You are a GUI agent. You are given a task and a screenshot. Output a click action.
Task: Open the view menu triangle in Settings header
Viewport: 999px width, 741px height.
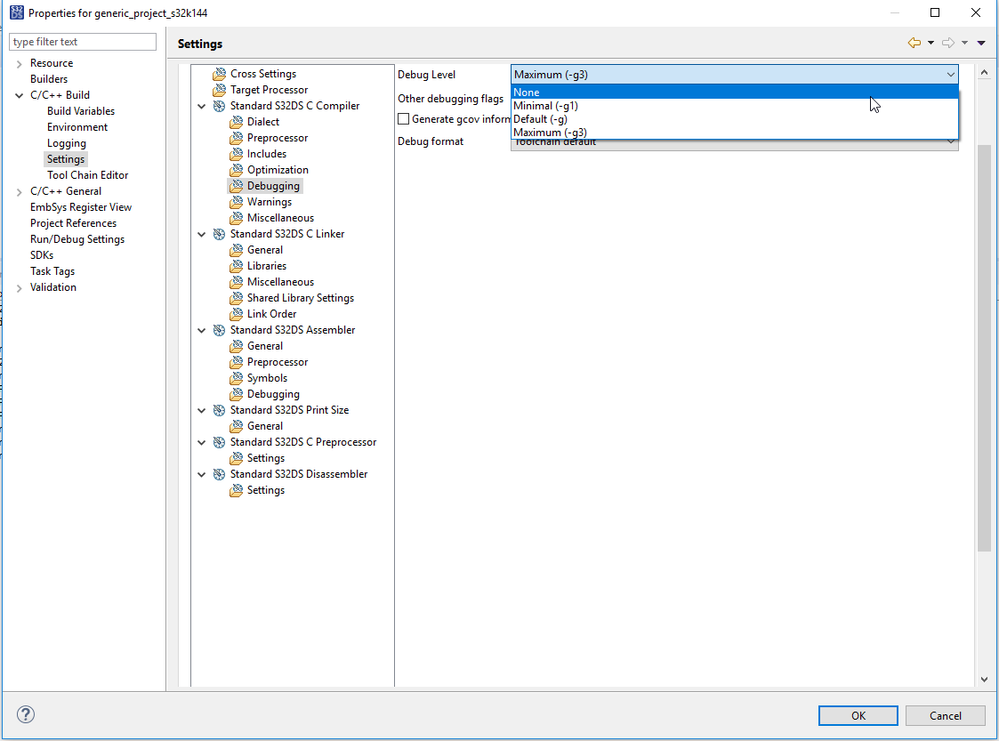[981, 43]
